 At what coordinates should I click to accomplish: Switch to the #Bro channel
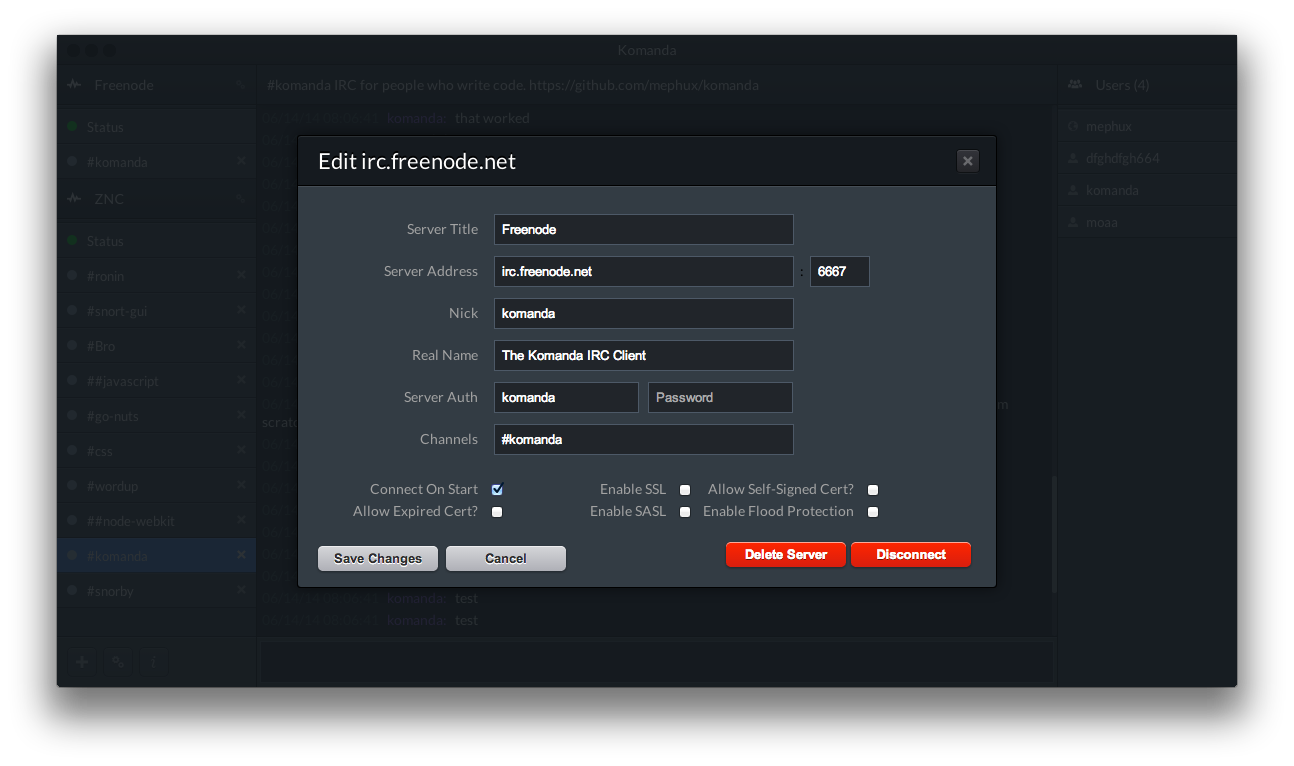coord(157,346)
